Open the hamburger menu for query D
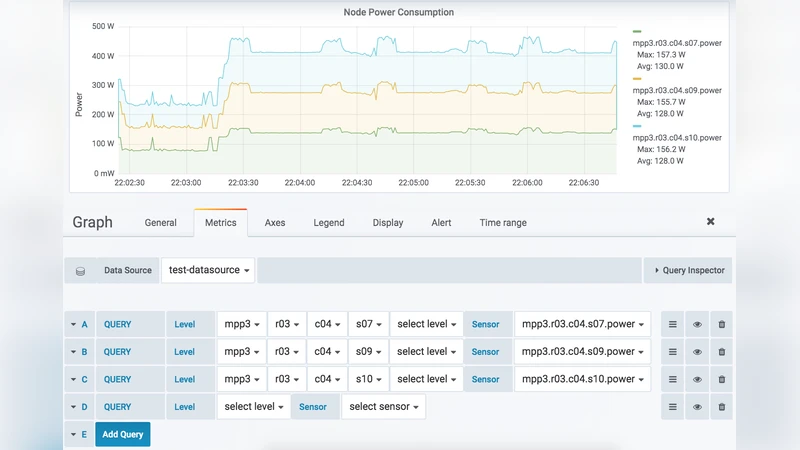Screen dimensions: 800x450 point(673,407)
